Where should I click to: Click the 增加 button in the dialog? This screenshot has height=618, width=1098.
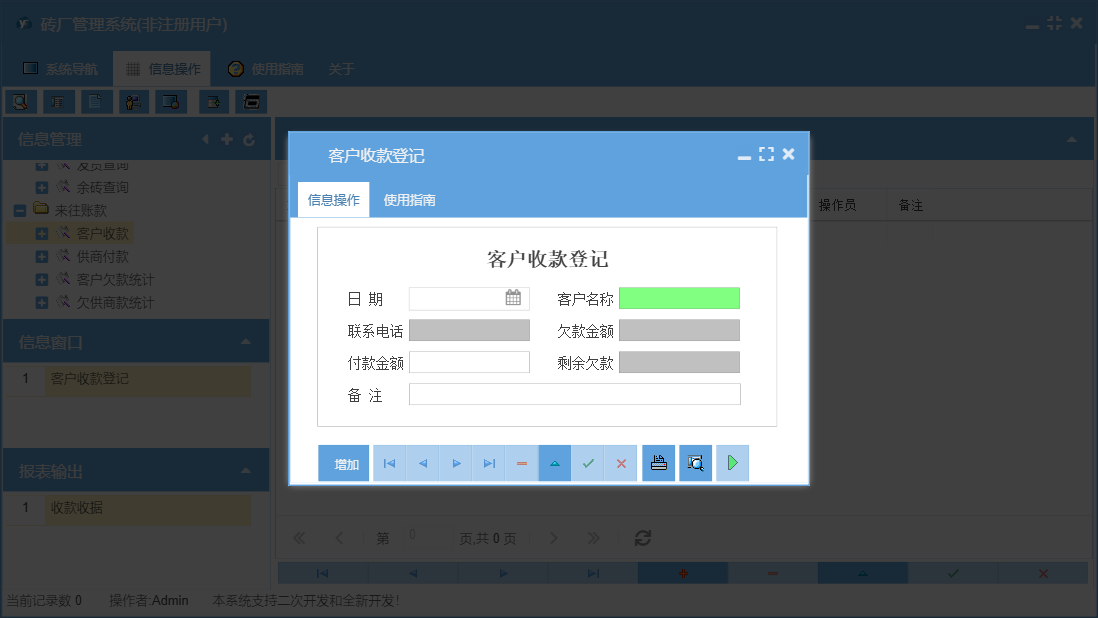(343, 462)
